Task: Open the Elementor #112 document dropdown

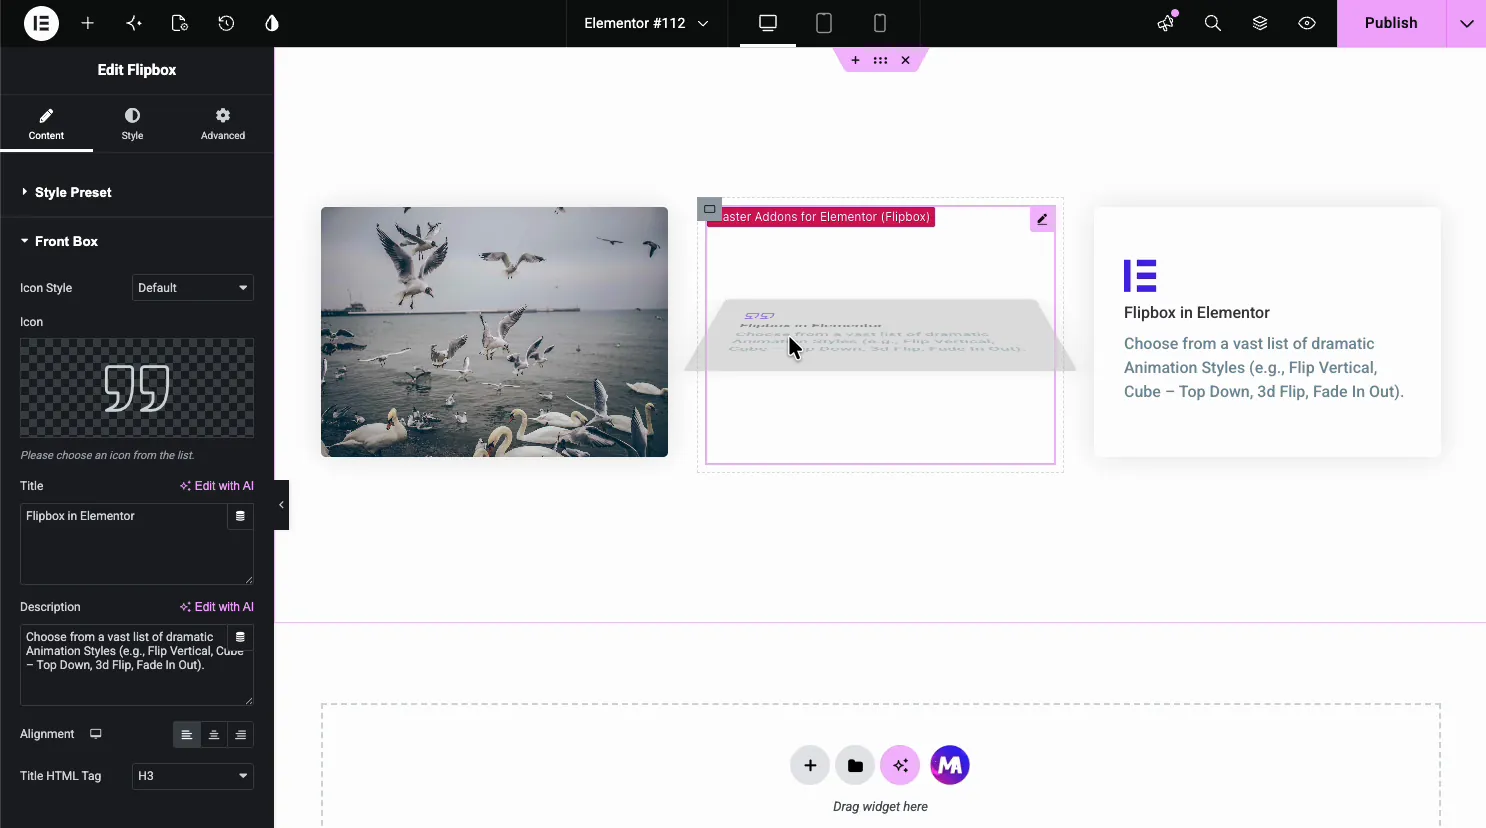Action: point(646,23)
